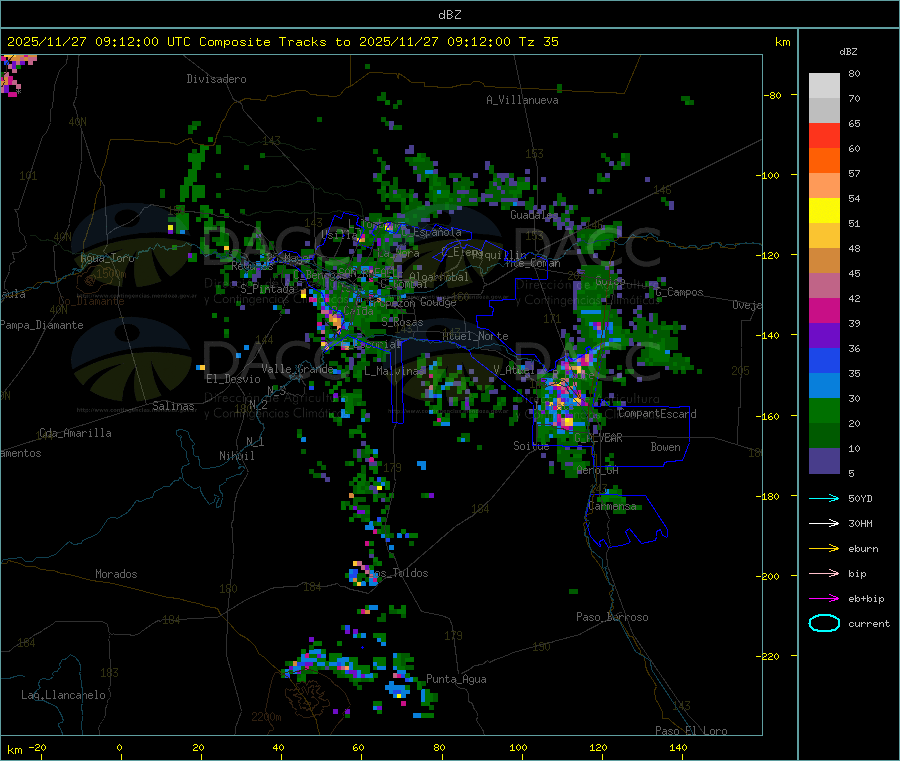Click the Bowen map label
The image size is (900, 761).
coord(666,447)
